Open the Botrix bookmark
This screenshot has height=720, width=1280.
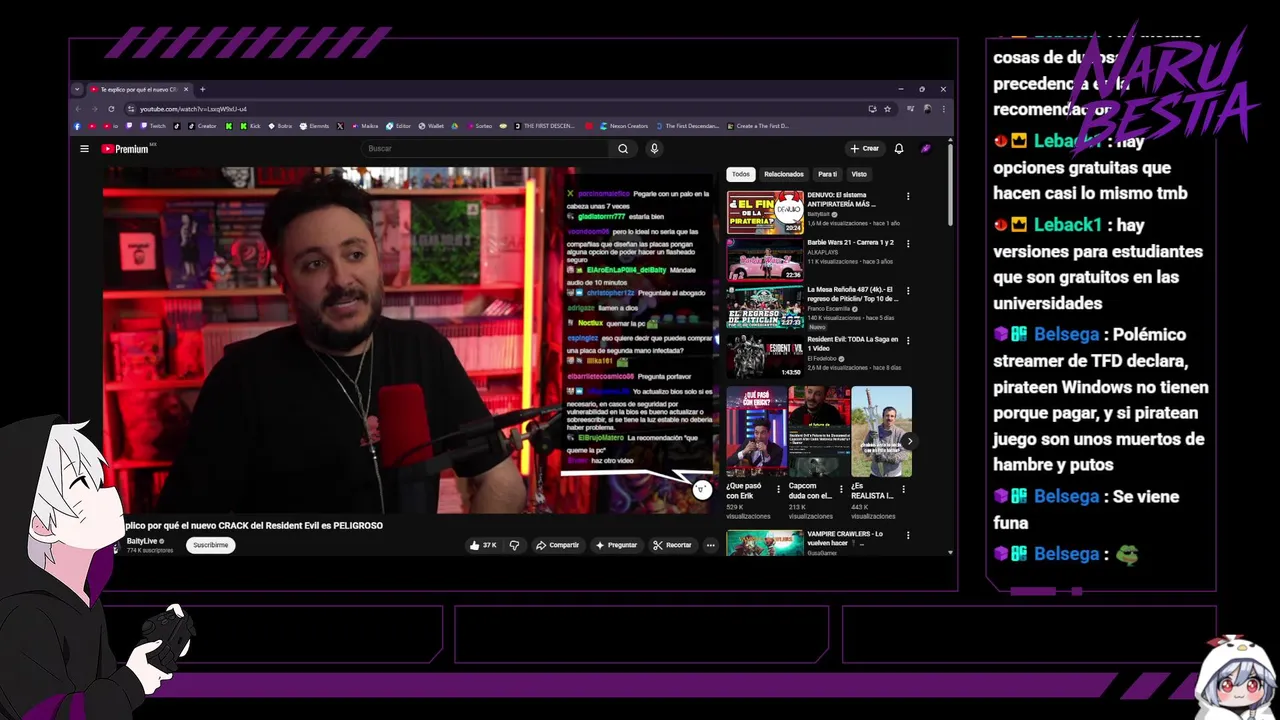[x=279, y=126]
